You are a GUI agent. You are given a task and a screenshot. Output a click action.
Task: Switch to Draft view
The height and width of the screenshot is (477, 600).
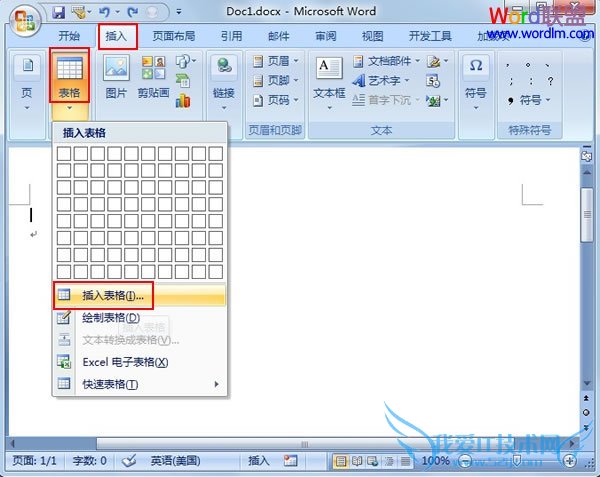click(405, 461)
